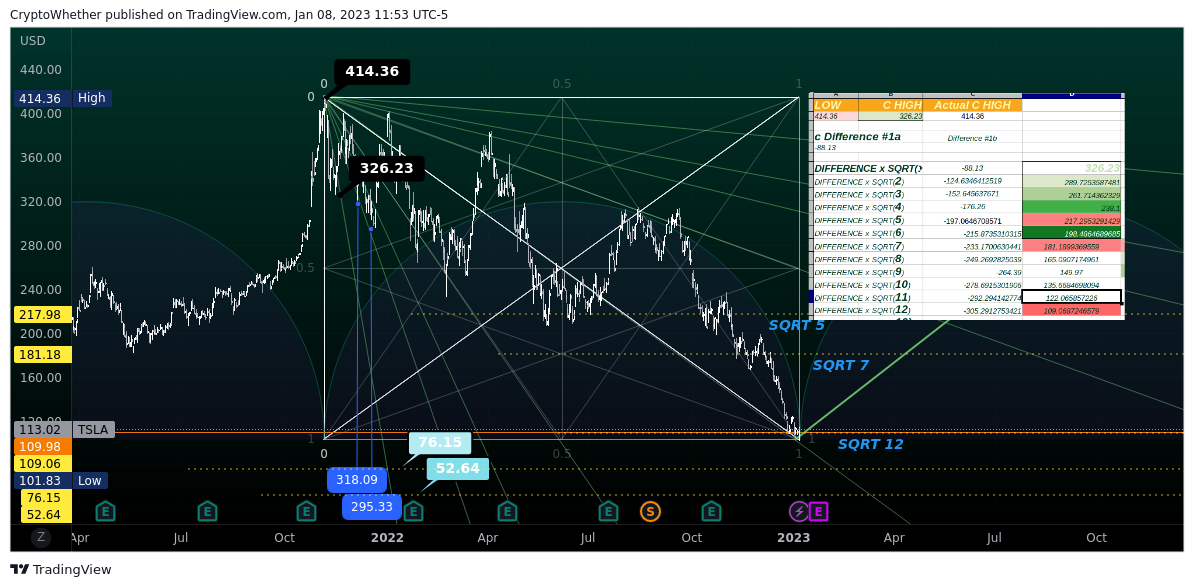This screenshot has height=587, width=1194.
Task: Click earnings E icon just right of the S marker
Action: pyautogui.click(x=711, y=512)
